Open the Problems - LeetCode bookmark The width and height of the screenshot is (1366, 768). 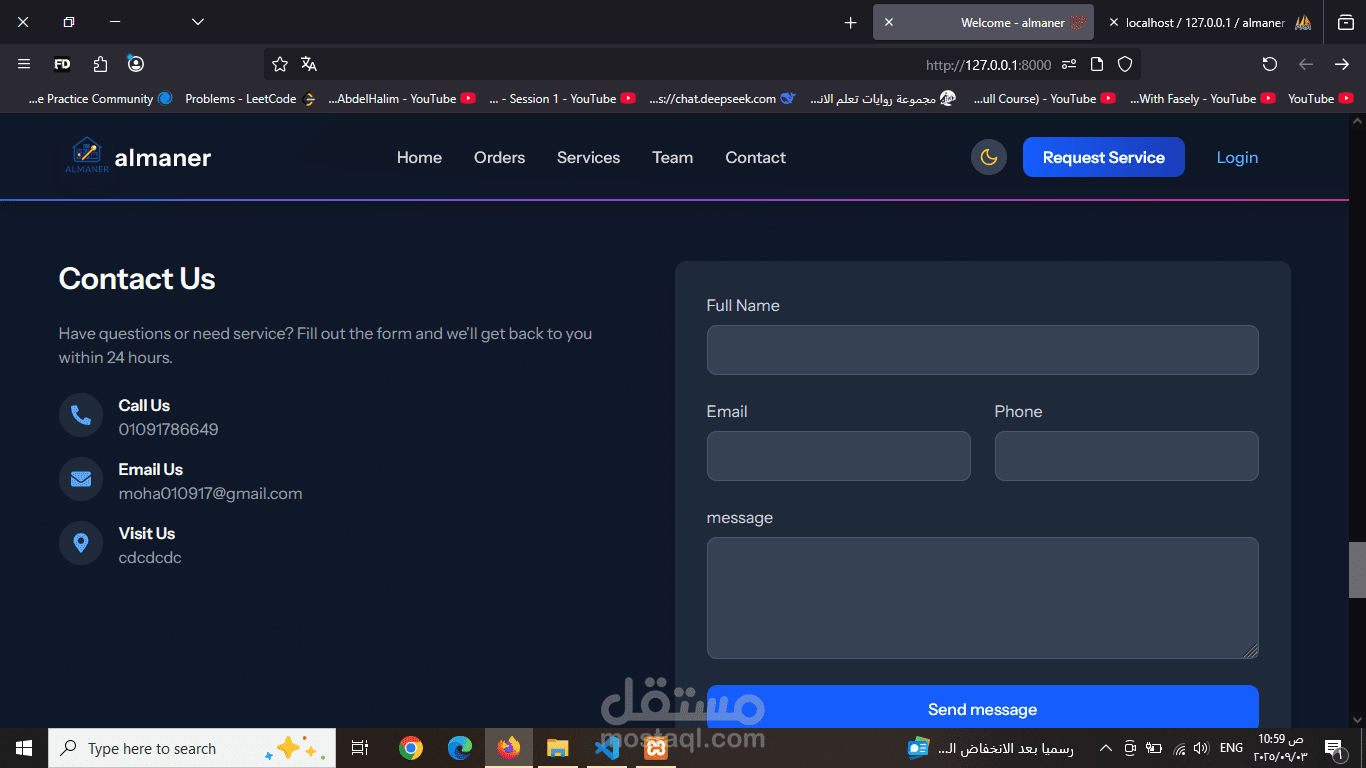250,99
